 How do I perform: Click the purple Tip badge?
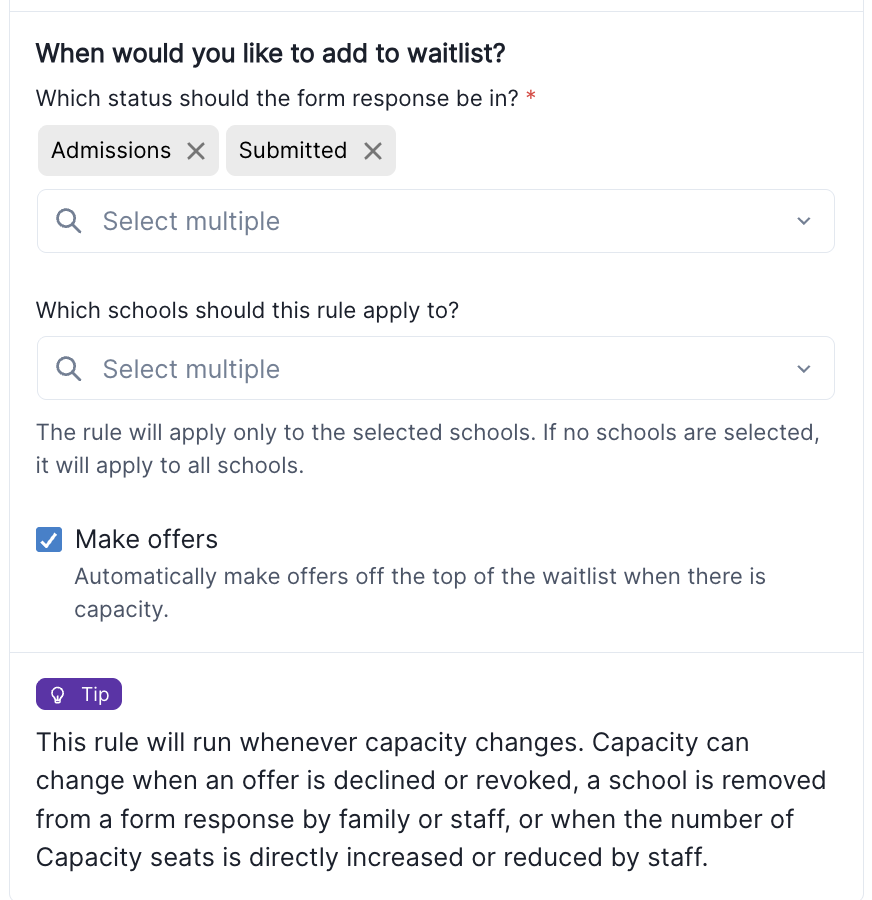79,694
